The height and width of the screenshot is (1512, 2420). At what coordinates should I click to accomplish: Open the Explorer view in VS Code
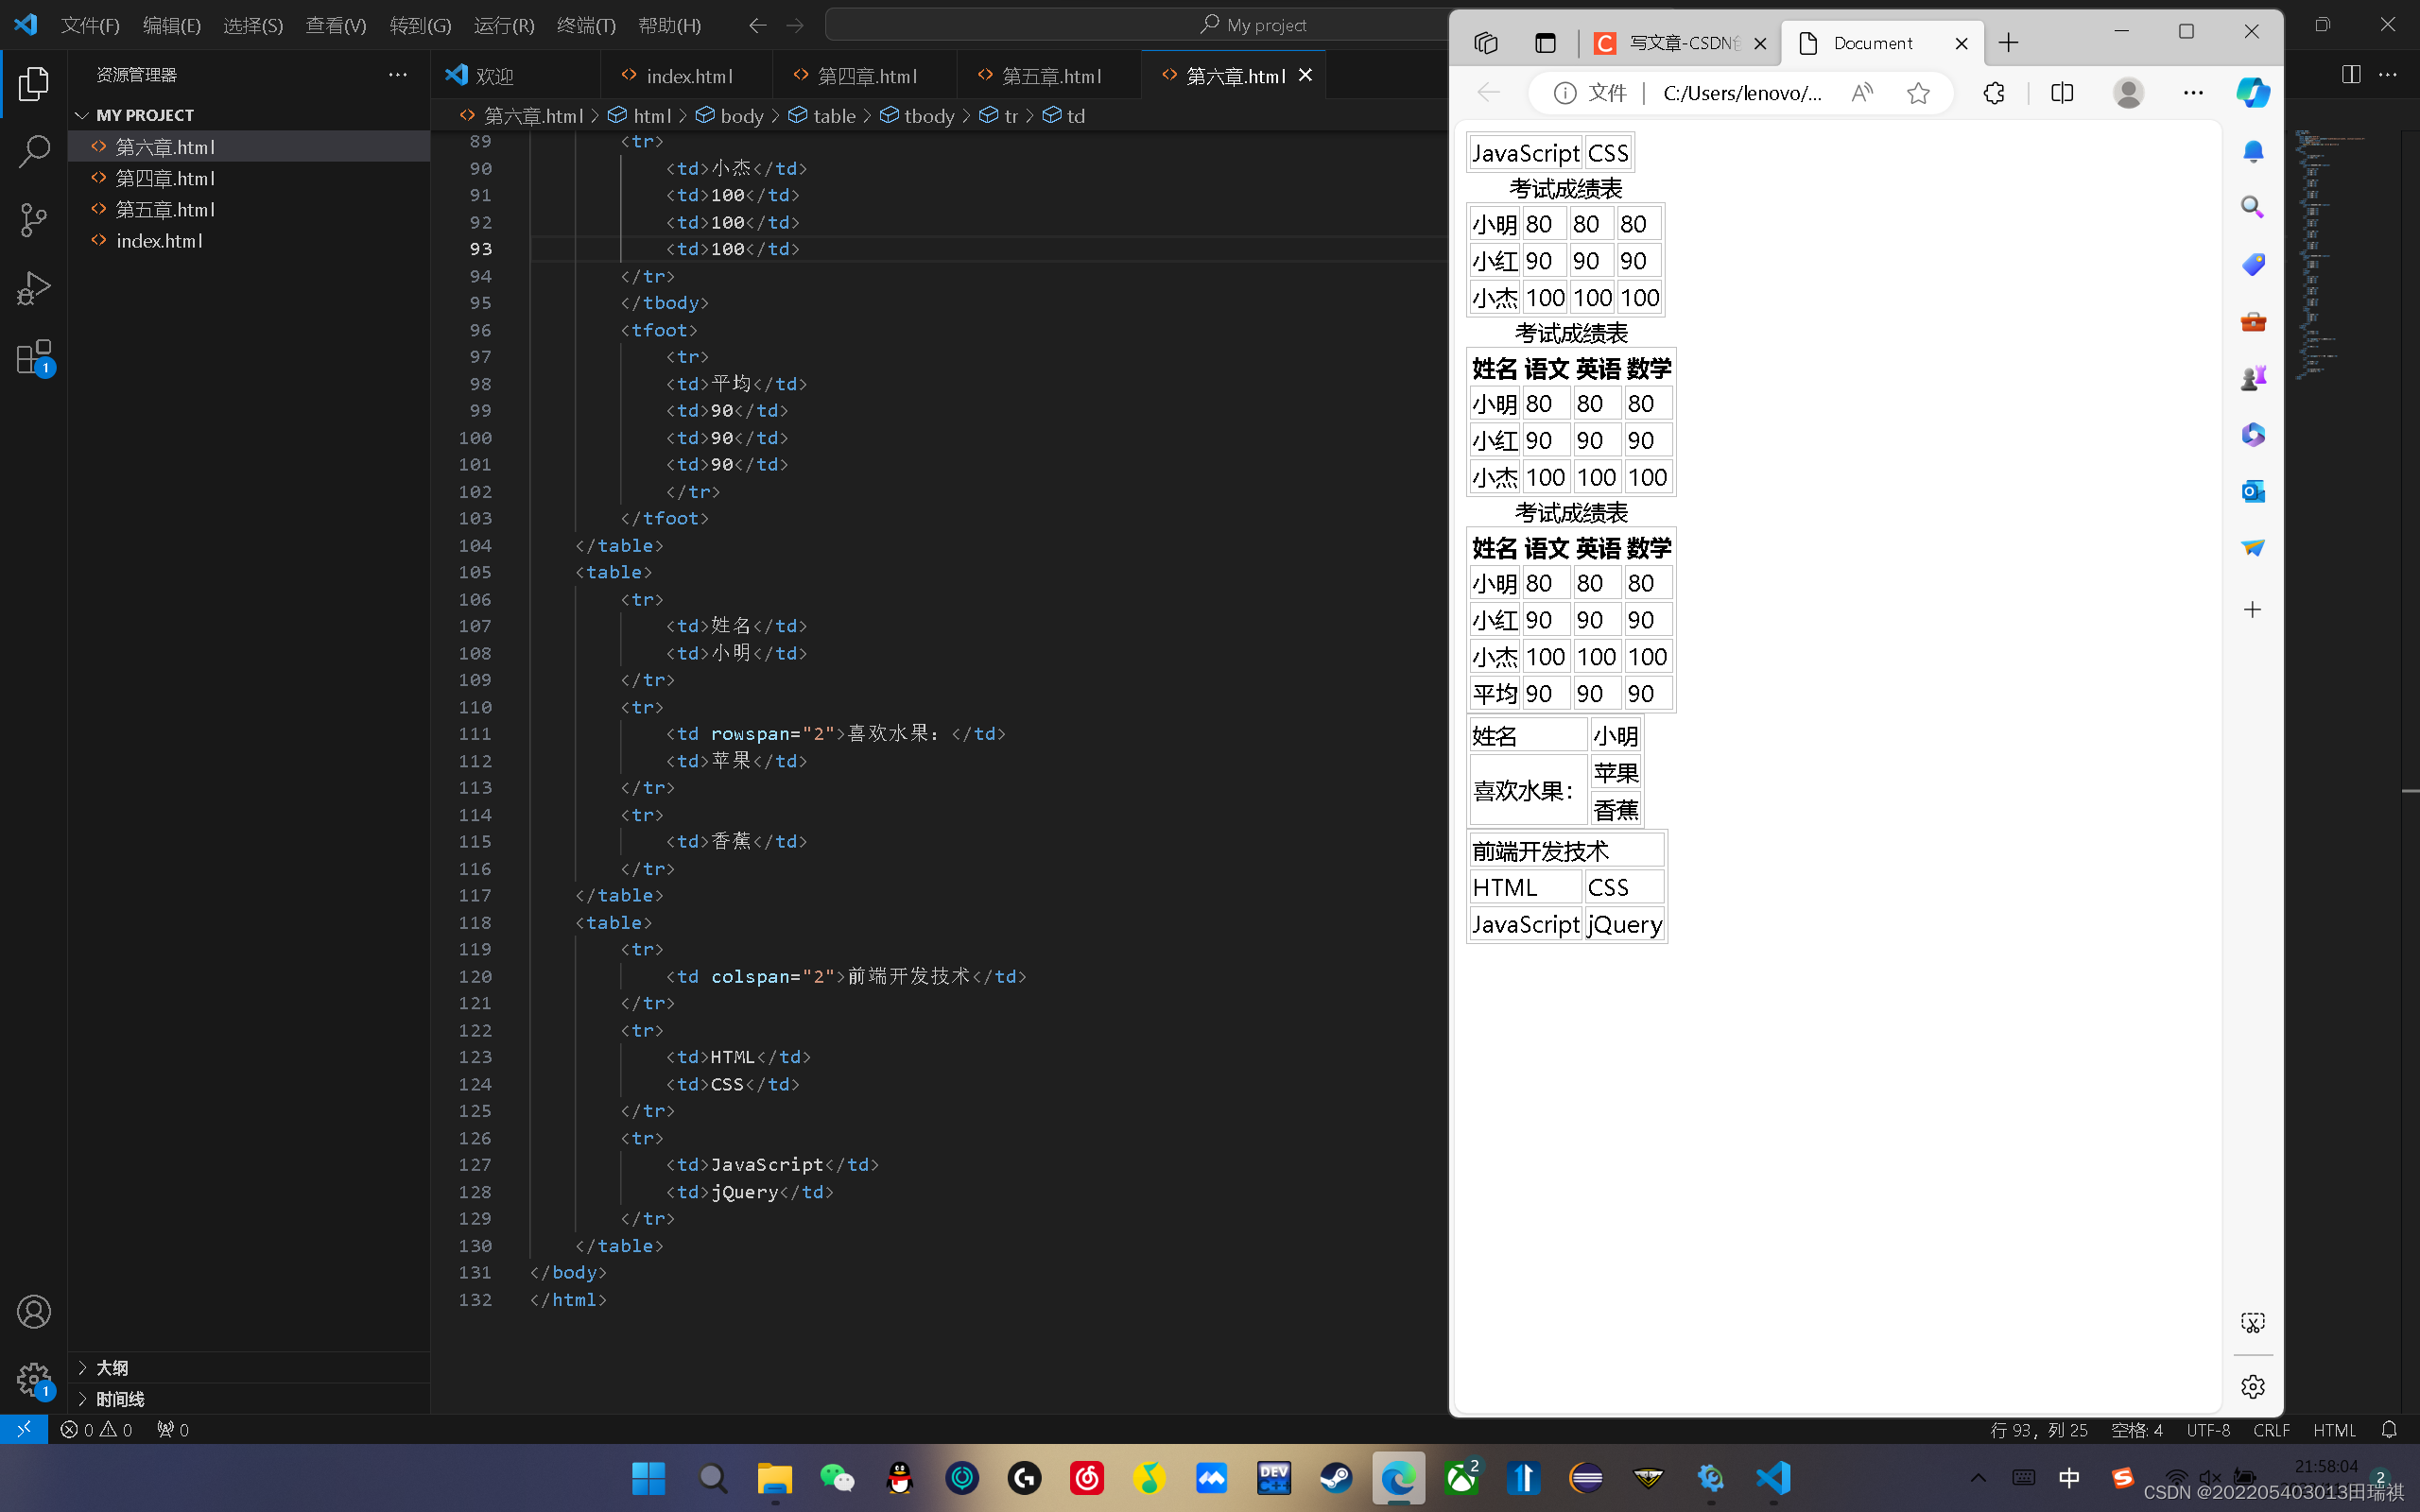click(x=33, y=84)
